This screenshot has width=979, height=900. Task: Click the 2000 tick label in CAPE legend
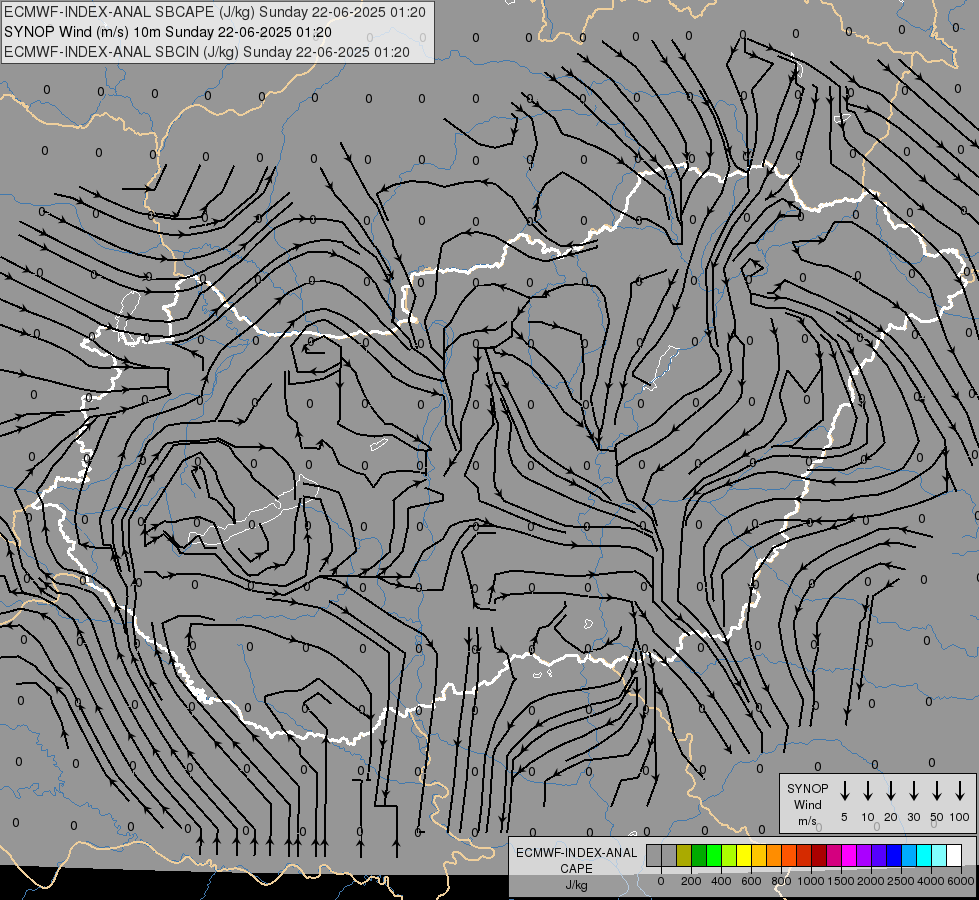click(x=871, y=881)
